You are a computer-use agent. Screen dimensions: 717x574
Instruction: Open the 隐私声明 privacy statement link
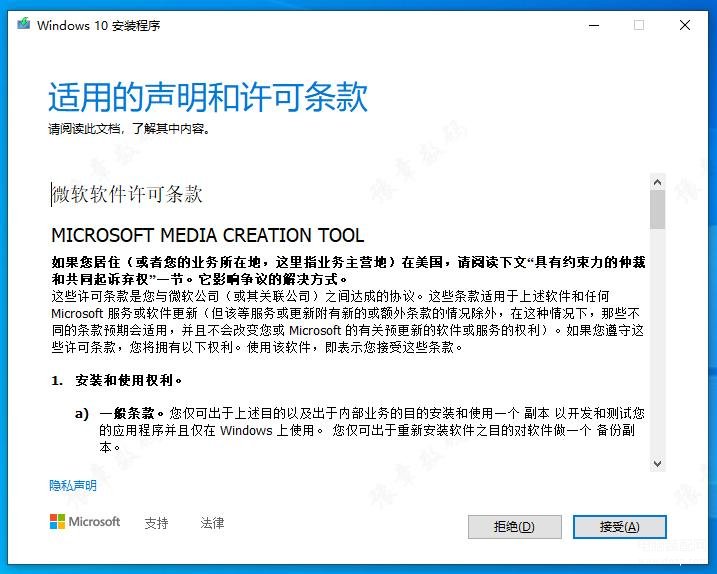pos(73,486)
